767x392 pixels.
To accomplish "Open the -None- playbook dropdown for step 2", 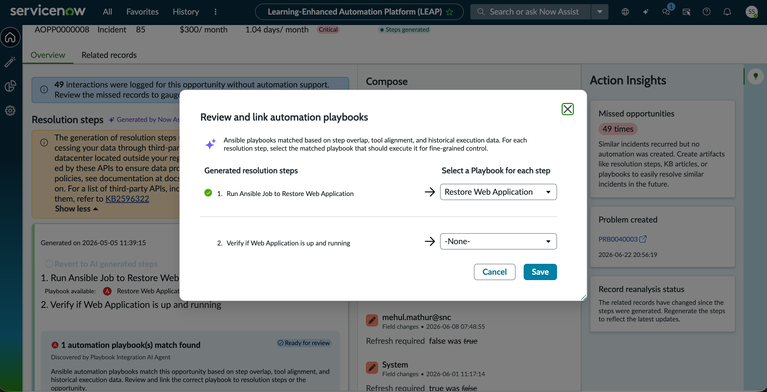I will tap(498, 241).
